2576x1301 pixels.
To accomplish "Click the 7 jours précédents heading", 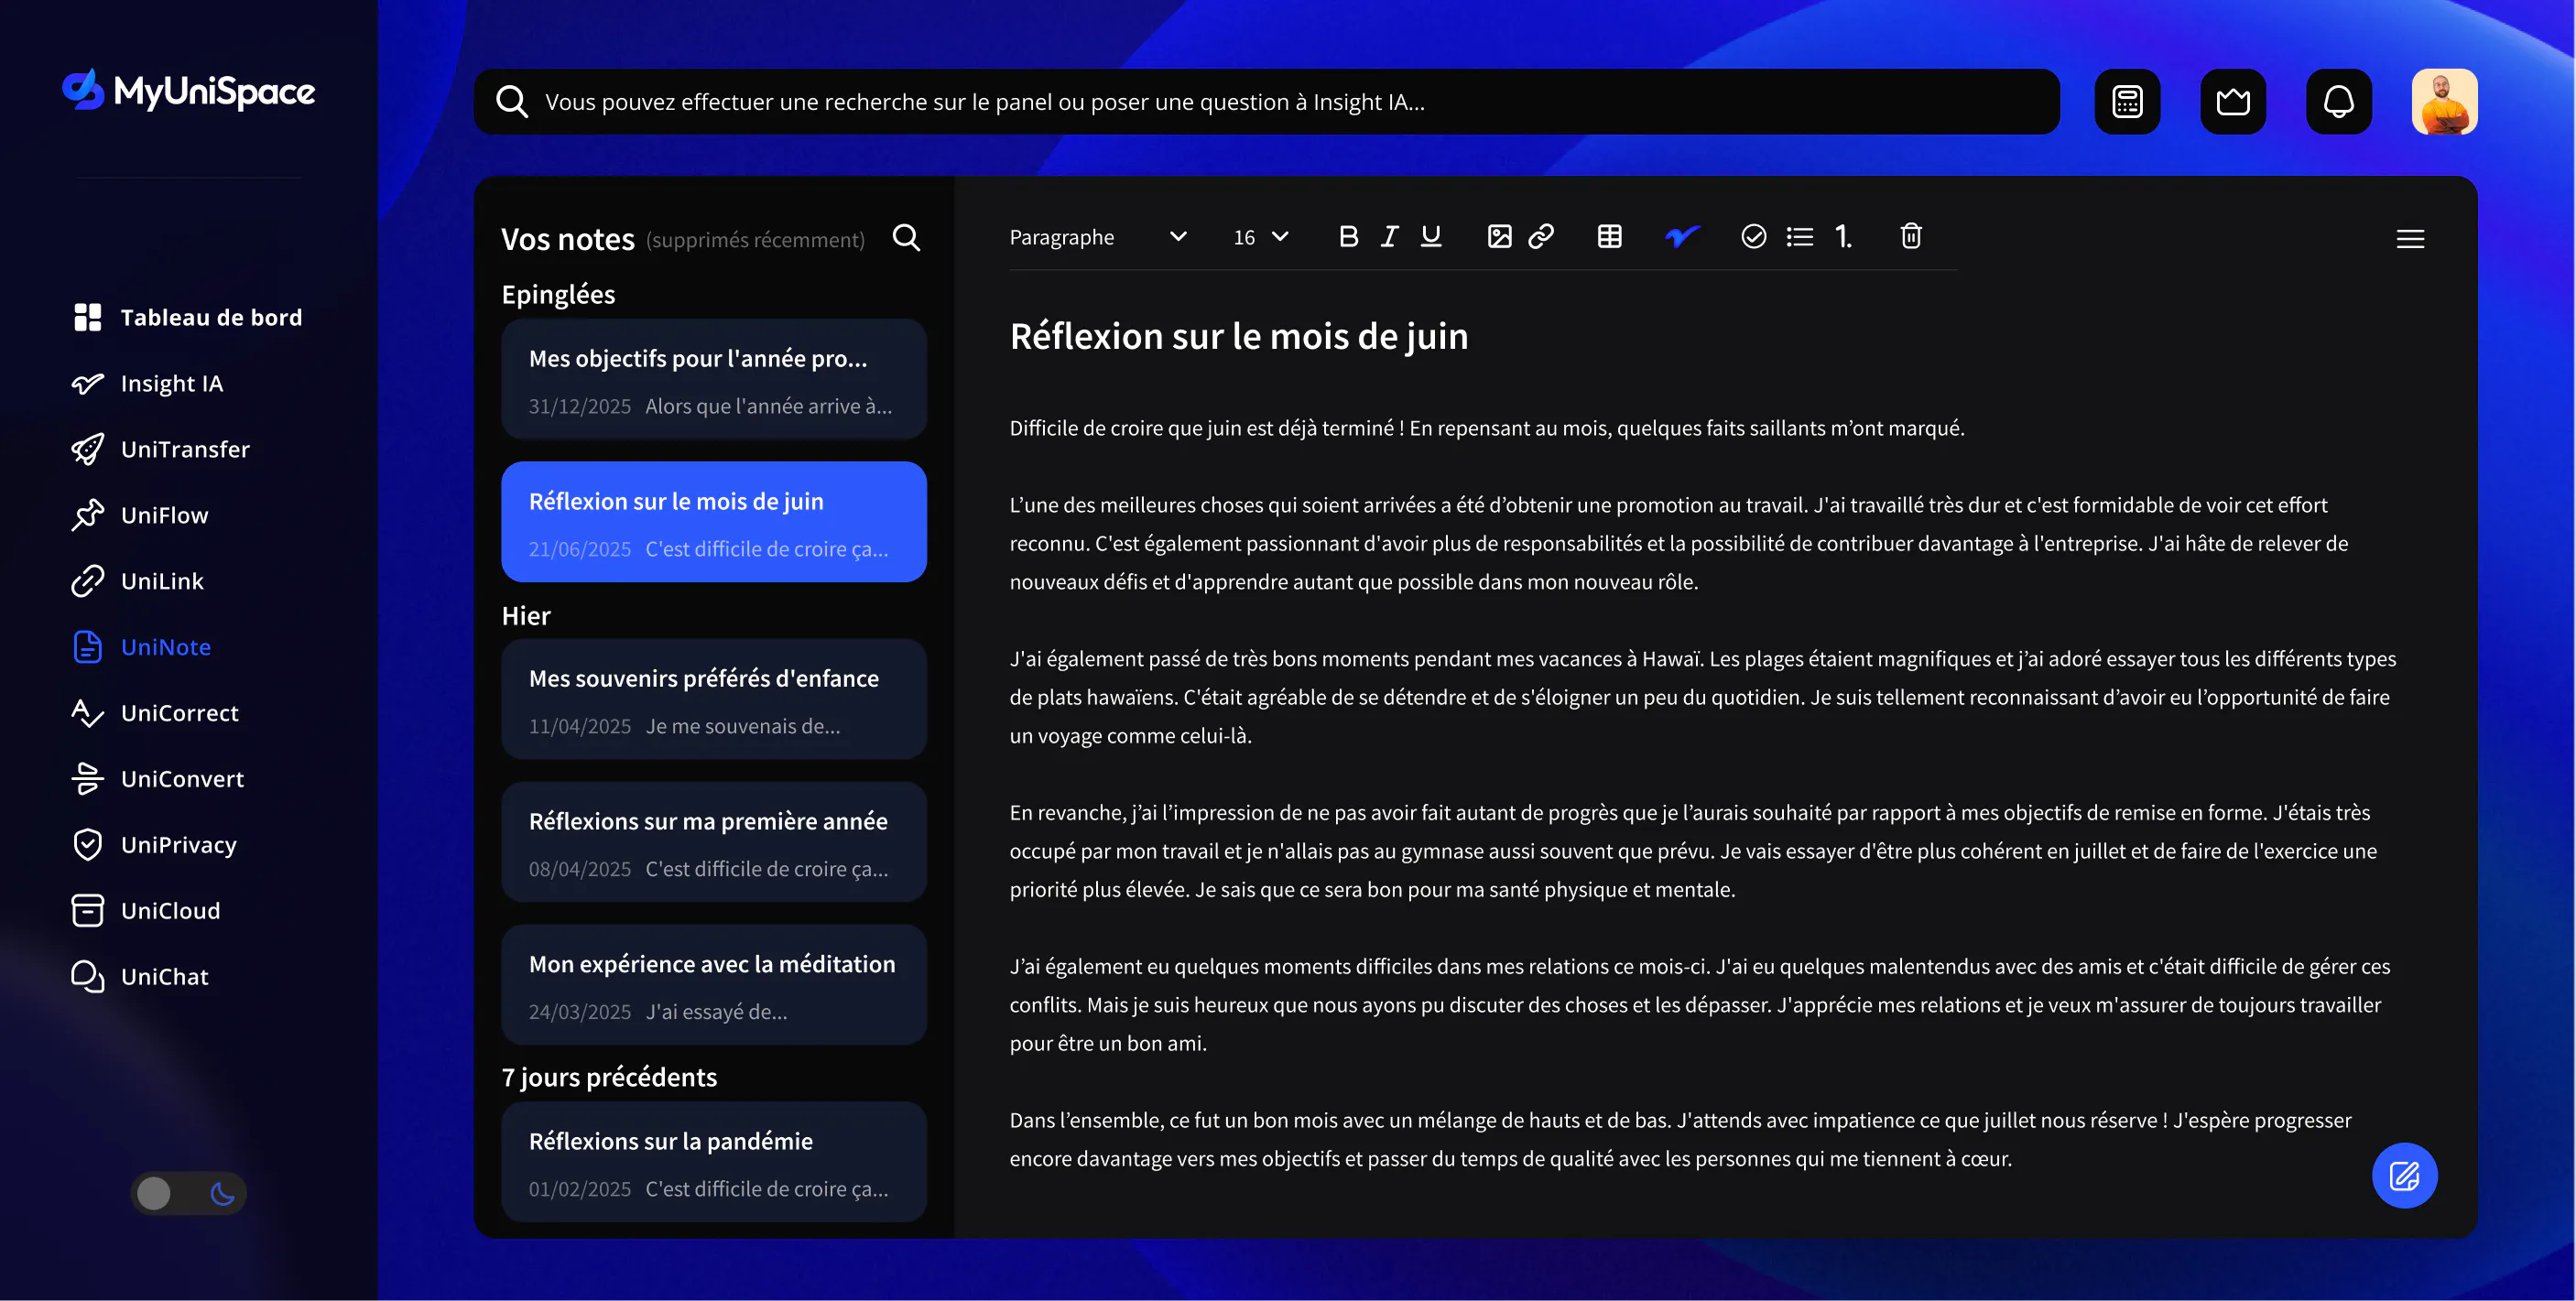I will coord(609,1077).
